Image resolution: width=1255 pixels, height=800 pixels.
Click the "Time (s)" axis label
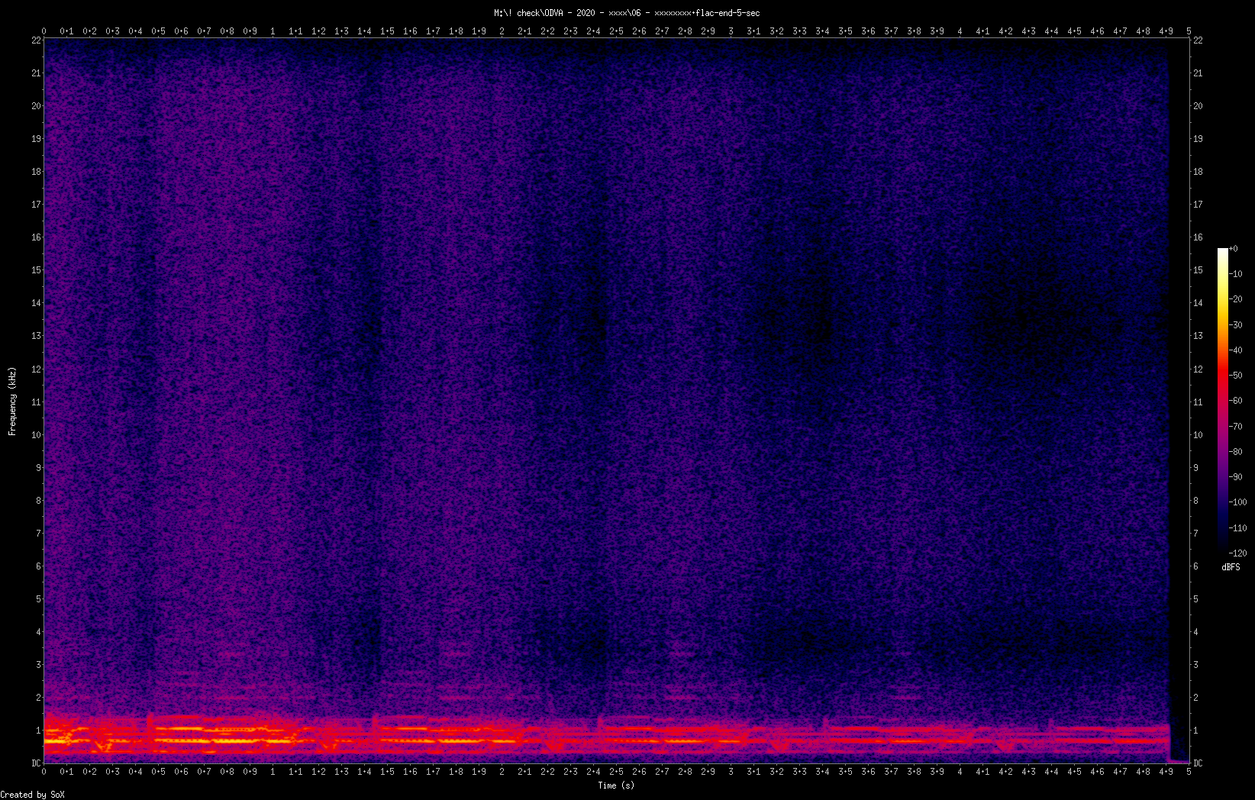point(616,786)
